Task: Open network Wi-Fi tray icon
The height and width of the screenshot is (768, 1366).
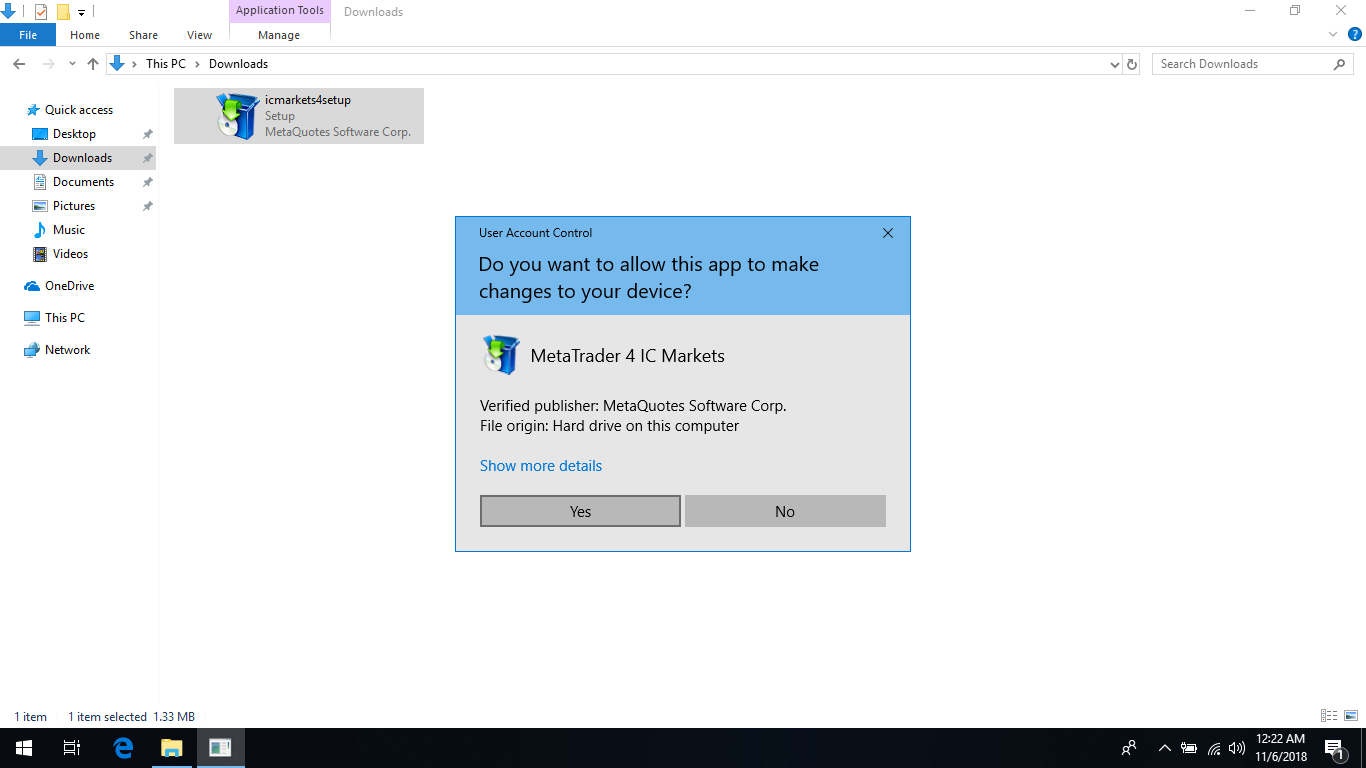Action: (x=1214, y=748)
